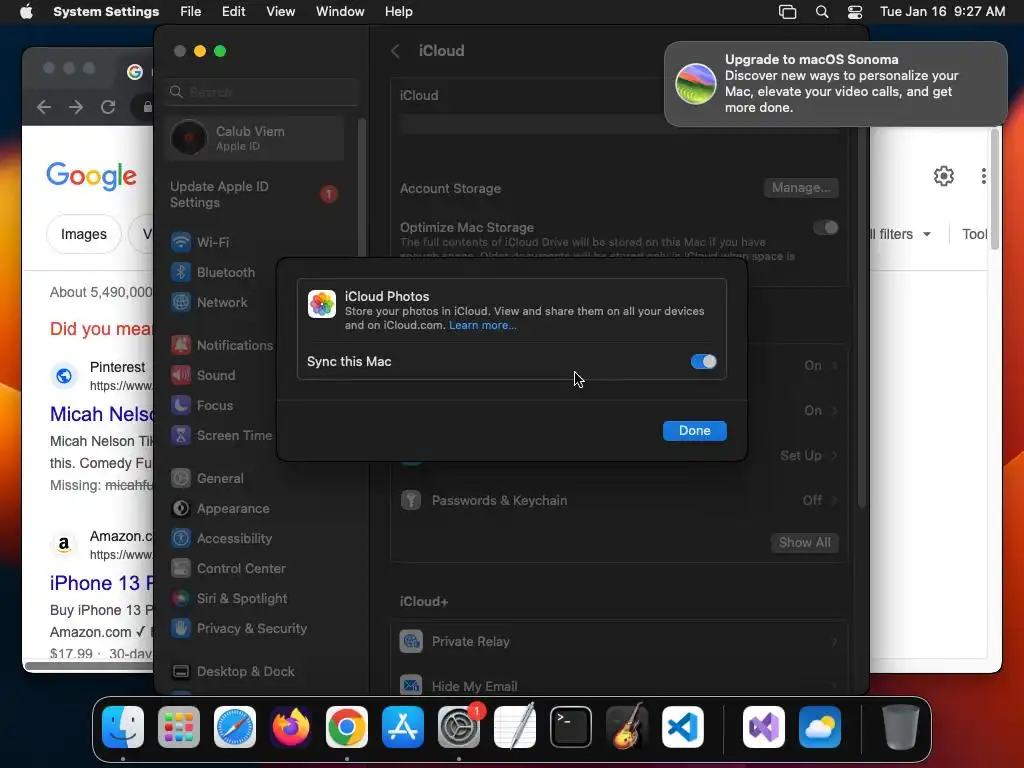Open the Learn more link
Viewport: 1024px width, 768px height.
tap(483, 325)
